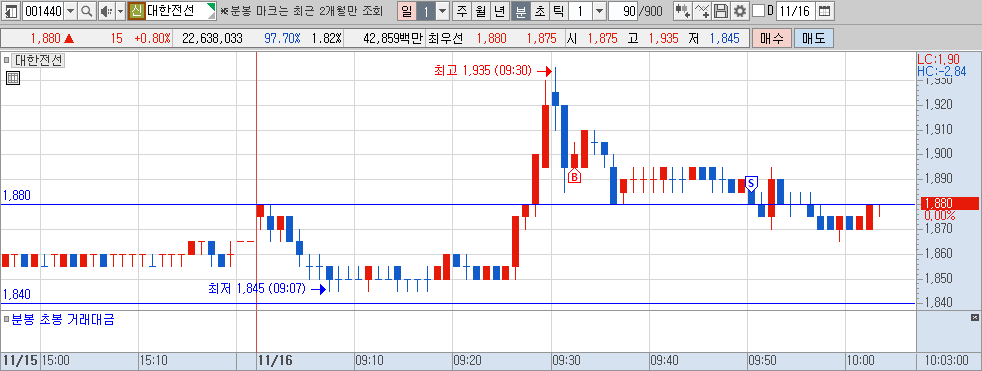Click the 매도 sell button
Screen dimensions: 982x371
[814, 38]
